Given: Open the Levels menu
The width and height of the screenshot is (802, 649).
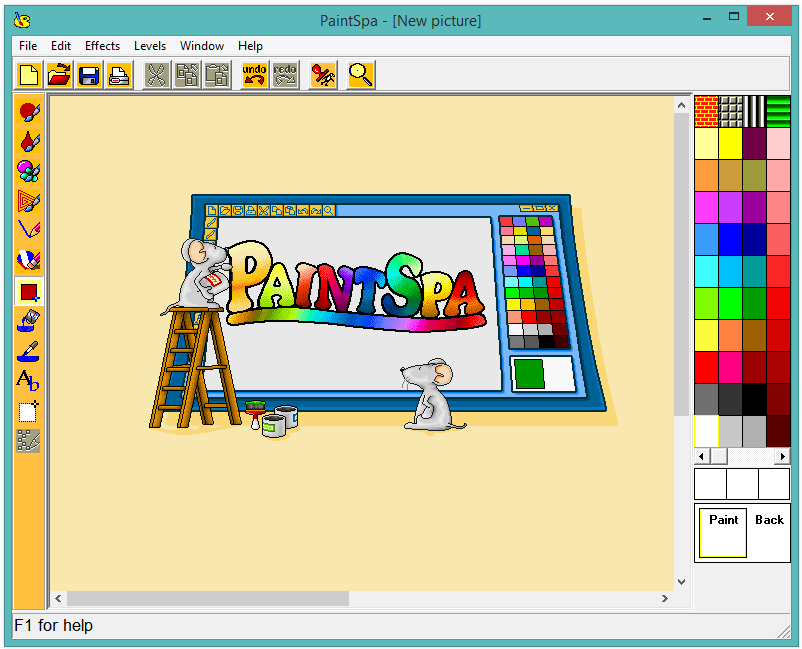Looking at the screenshot, I should (x=150, y=46).
